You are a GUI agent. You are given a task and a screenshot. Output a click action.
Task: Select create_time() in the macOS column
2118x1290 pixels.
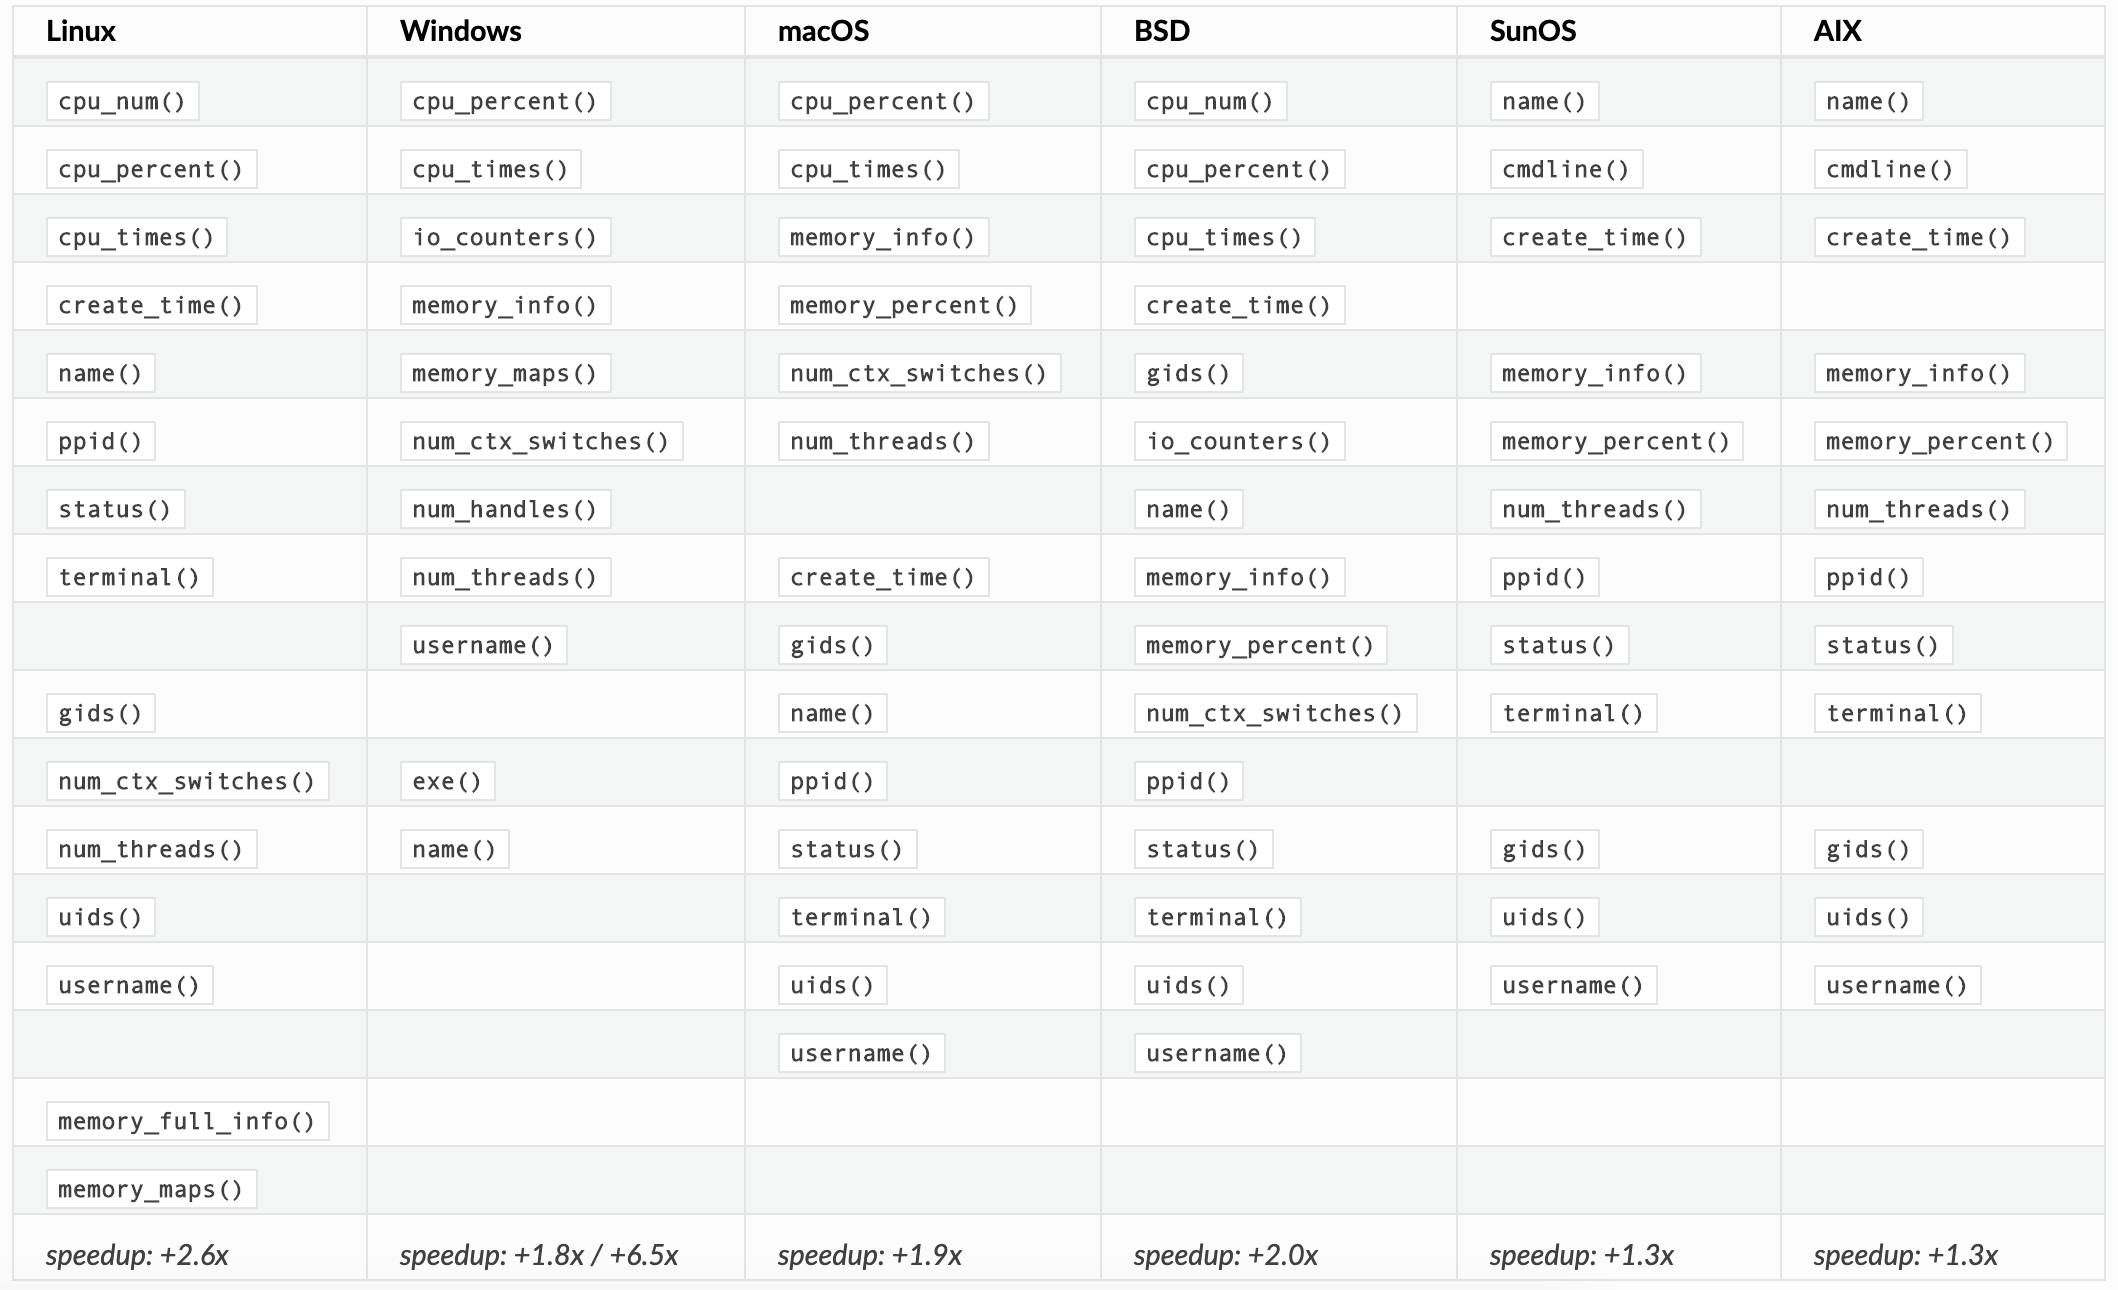click(x=883, y=577)
